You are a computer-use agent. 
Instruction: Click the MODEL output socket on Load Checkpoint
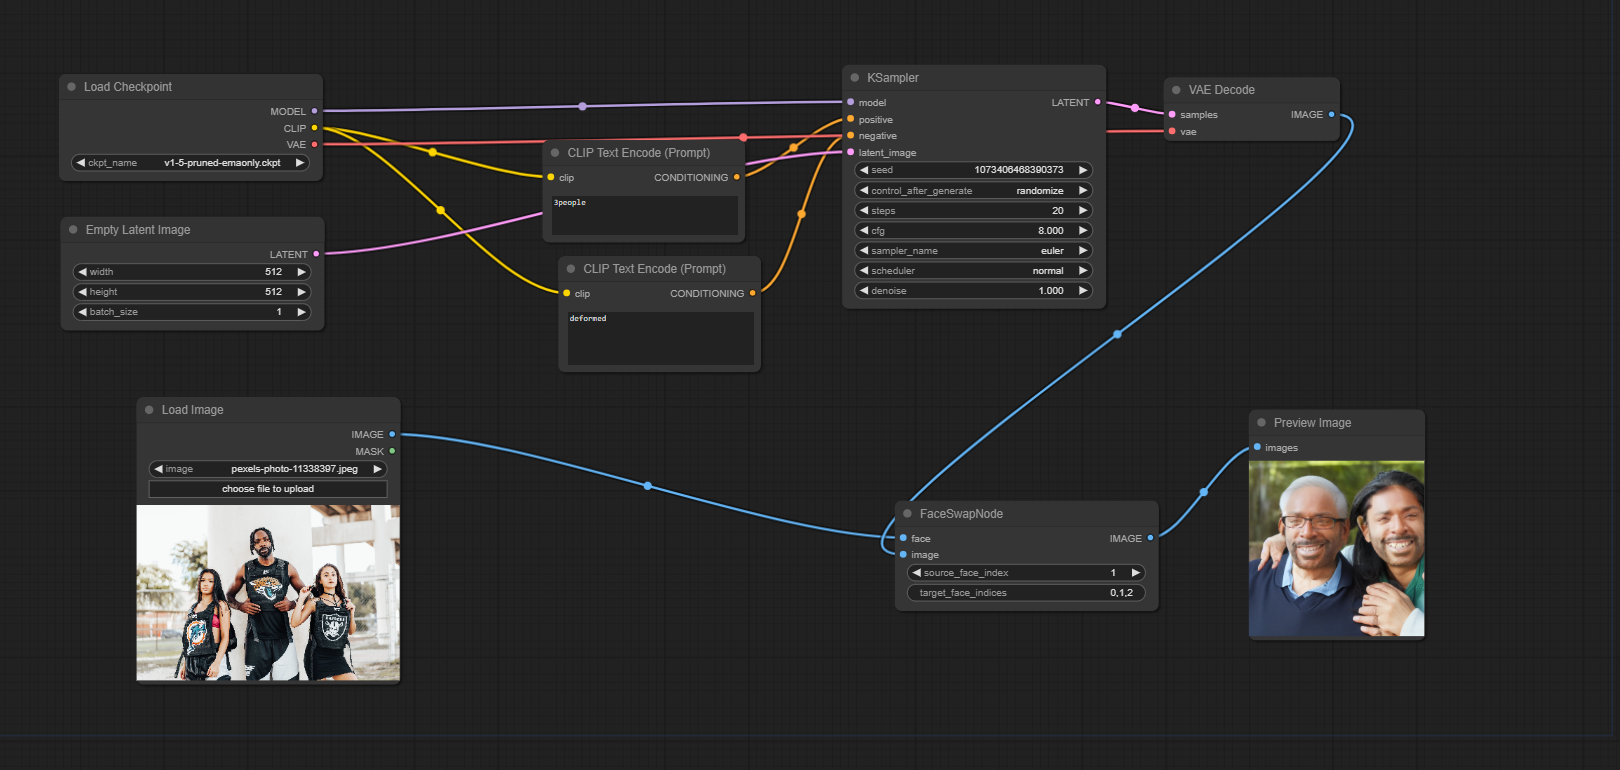(x=314, y=111)
